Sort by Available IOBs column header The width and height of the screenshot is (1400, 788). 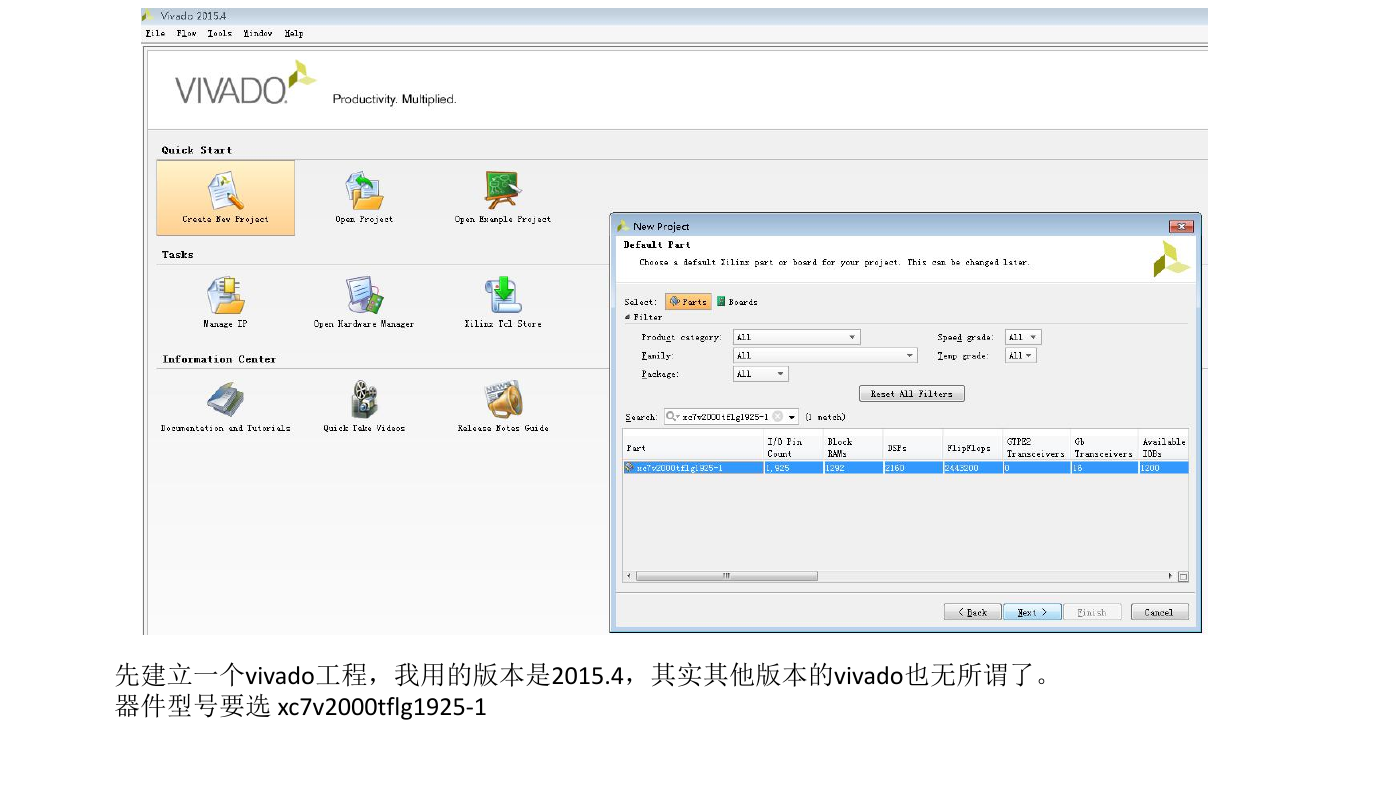pos(1163,447)
